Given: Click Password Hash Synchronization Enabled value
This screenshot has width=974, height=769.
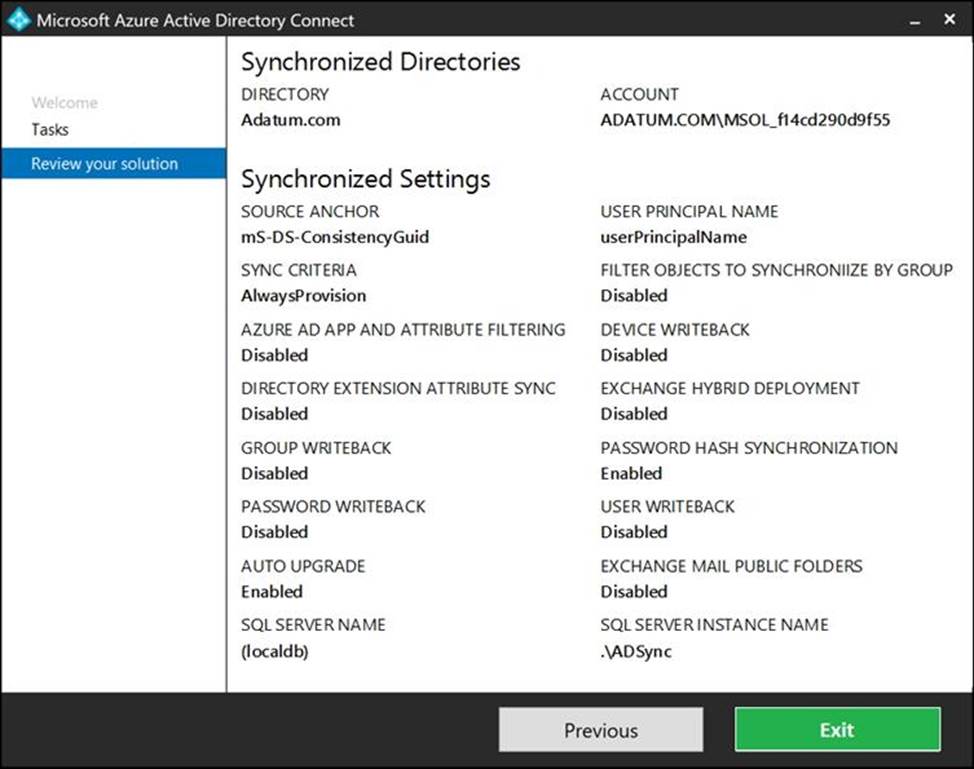Looking at the screenshot, I should coord(631,473).
